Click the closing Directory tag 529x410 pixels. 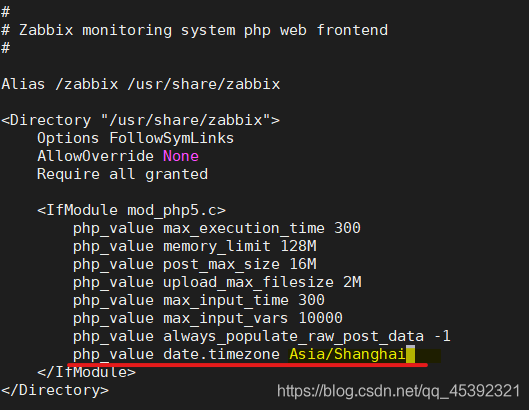(55, 390)
